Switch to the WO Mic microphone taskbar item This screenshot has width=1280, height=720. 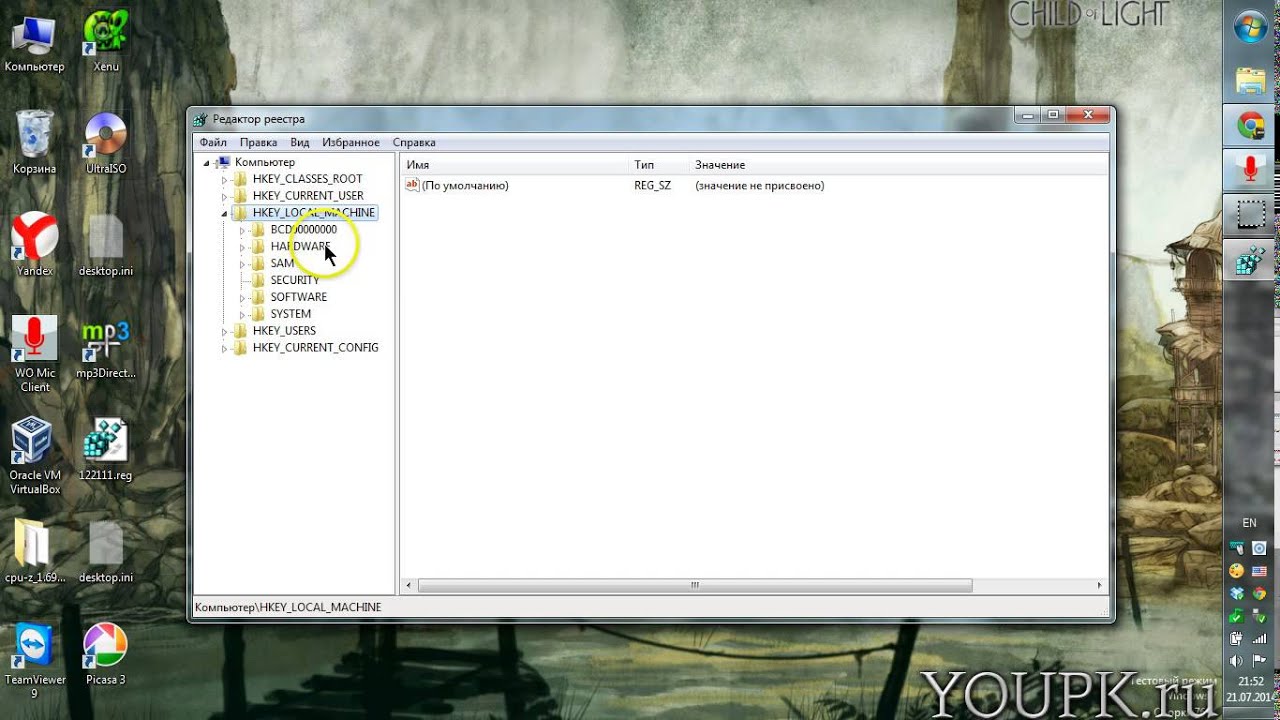coord(1250,169)
